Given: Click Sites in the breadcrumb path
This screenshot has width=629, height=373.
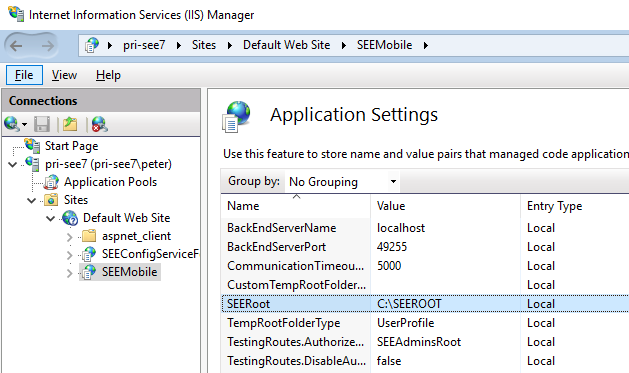Looking at the screenshot, I should (204, 45).
